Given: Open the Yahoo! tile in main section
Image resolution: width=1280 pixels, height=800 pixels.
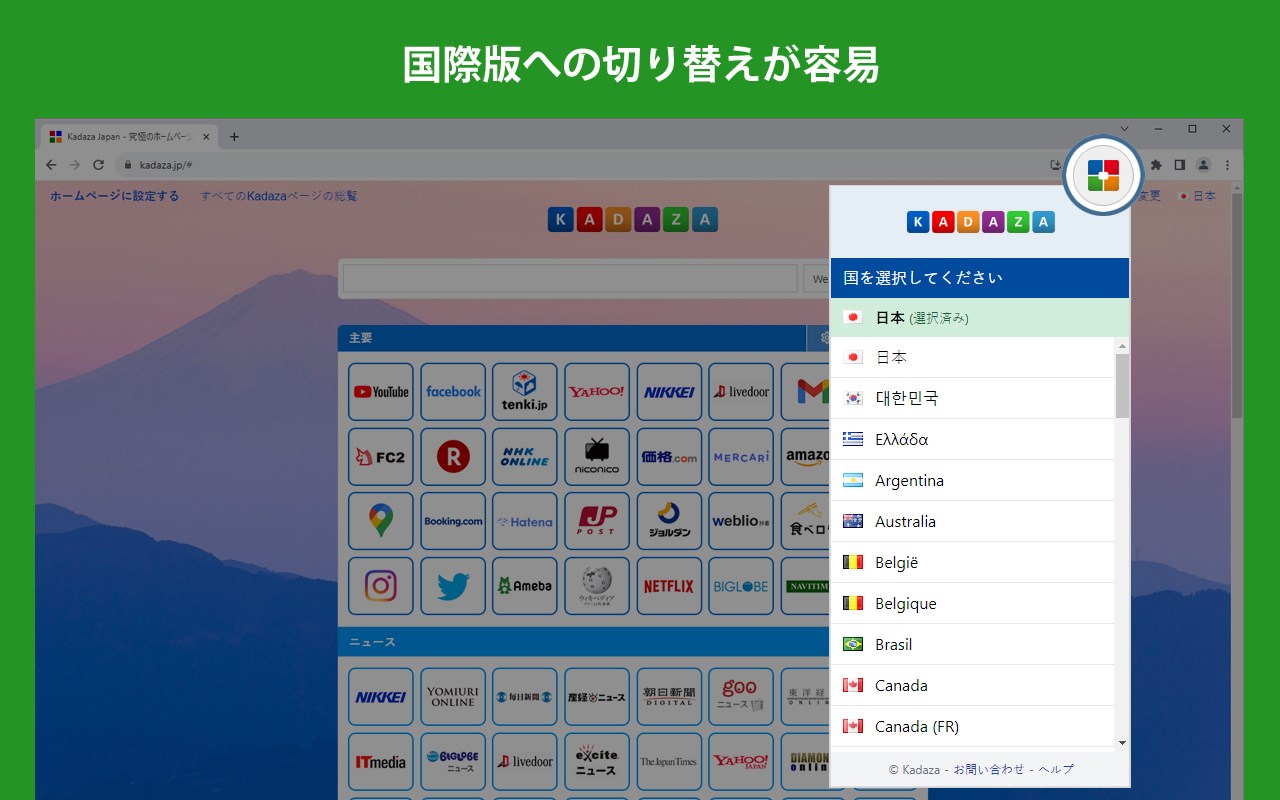Looking at the screenshot, I should tap(597, 392).
